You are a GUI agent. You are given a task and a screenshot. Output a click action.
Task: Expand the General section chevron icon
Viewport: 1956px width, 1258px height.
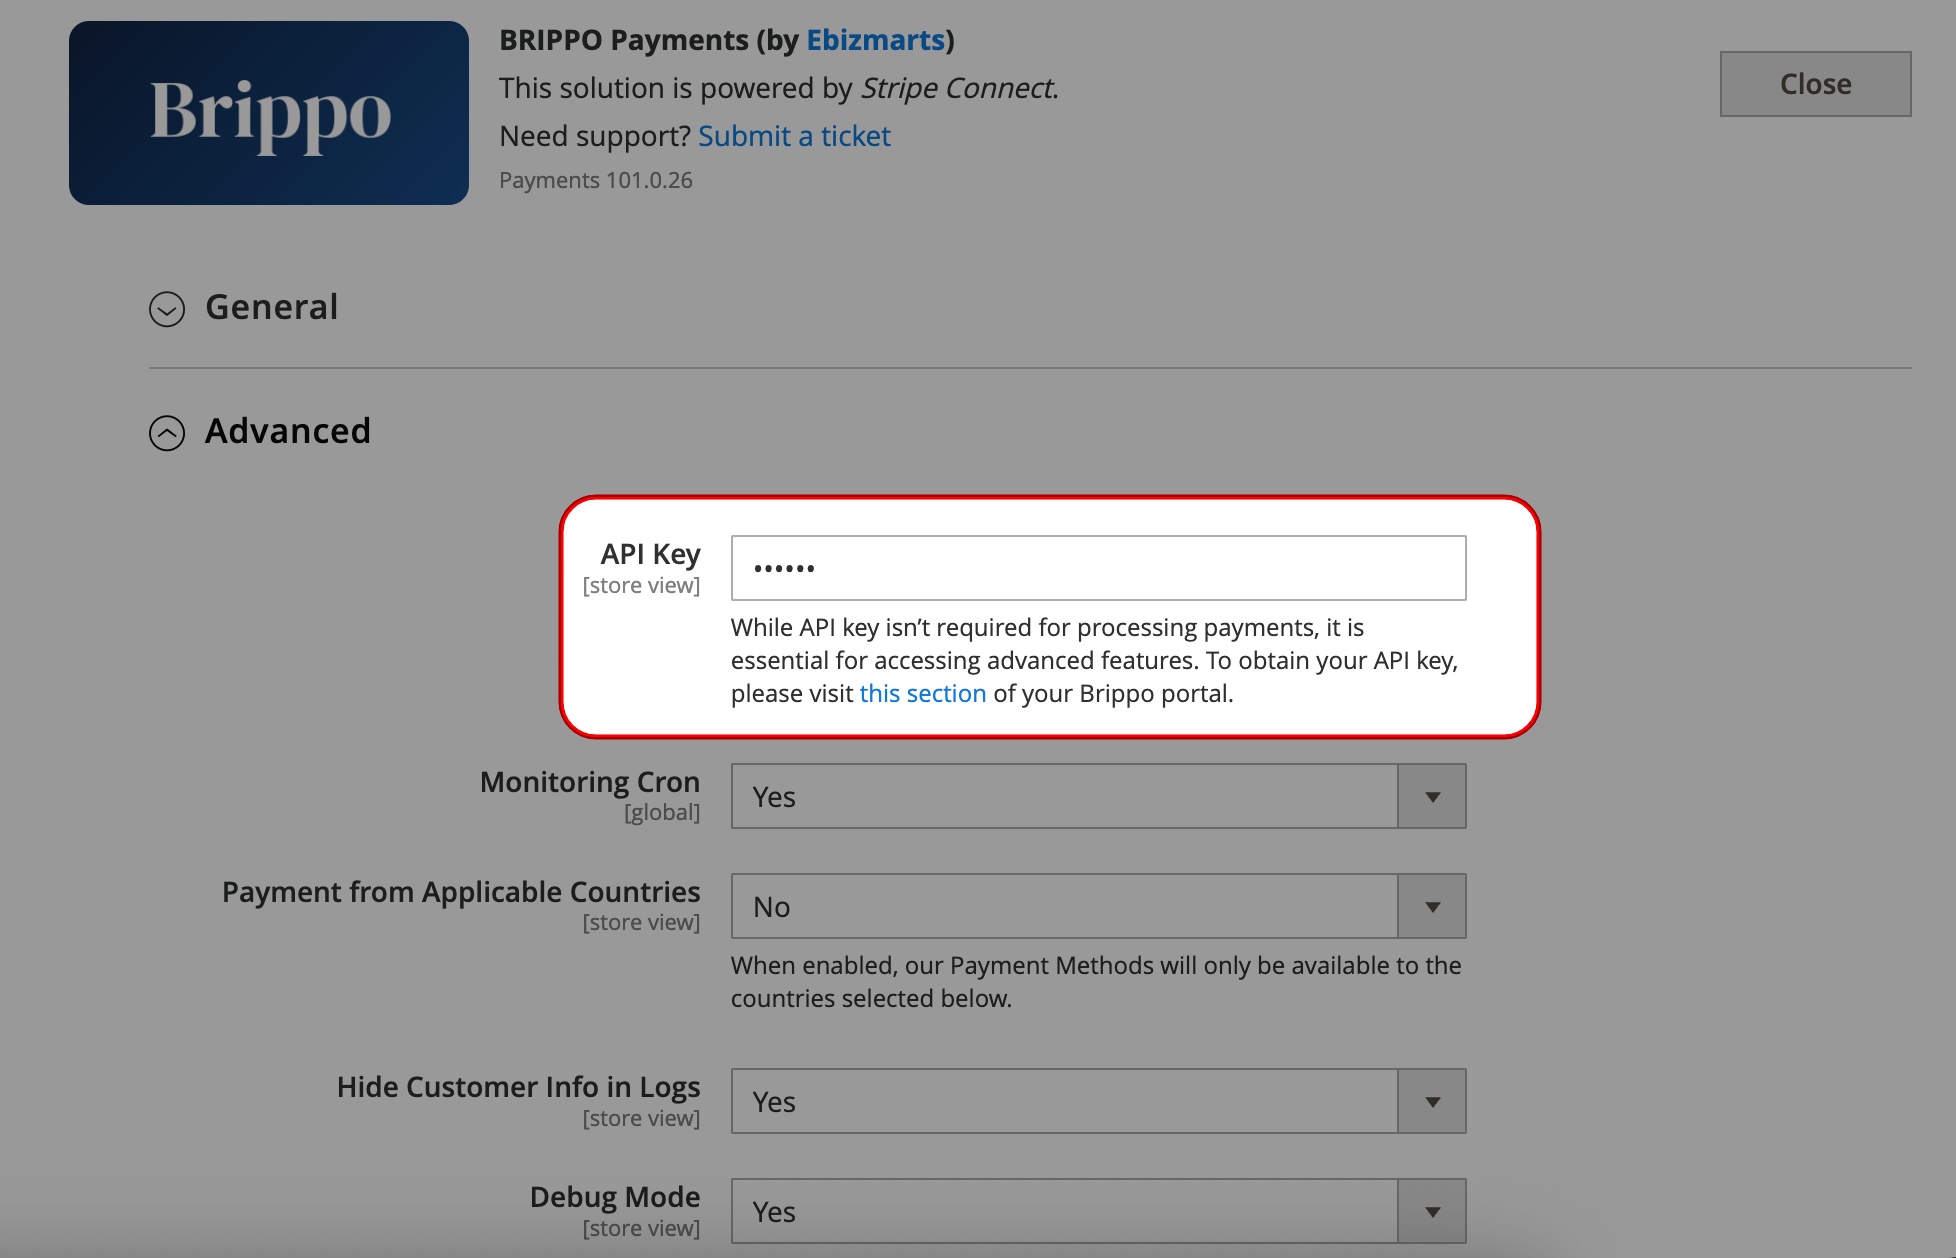(167, 309)
